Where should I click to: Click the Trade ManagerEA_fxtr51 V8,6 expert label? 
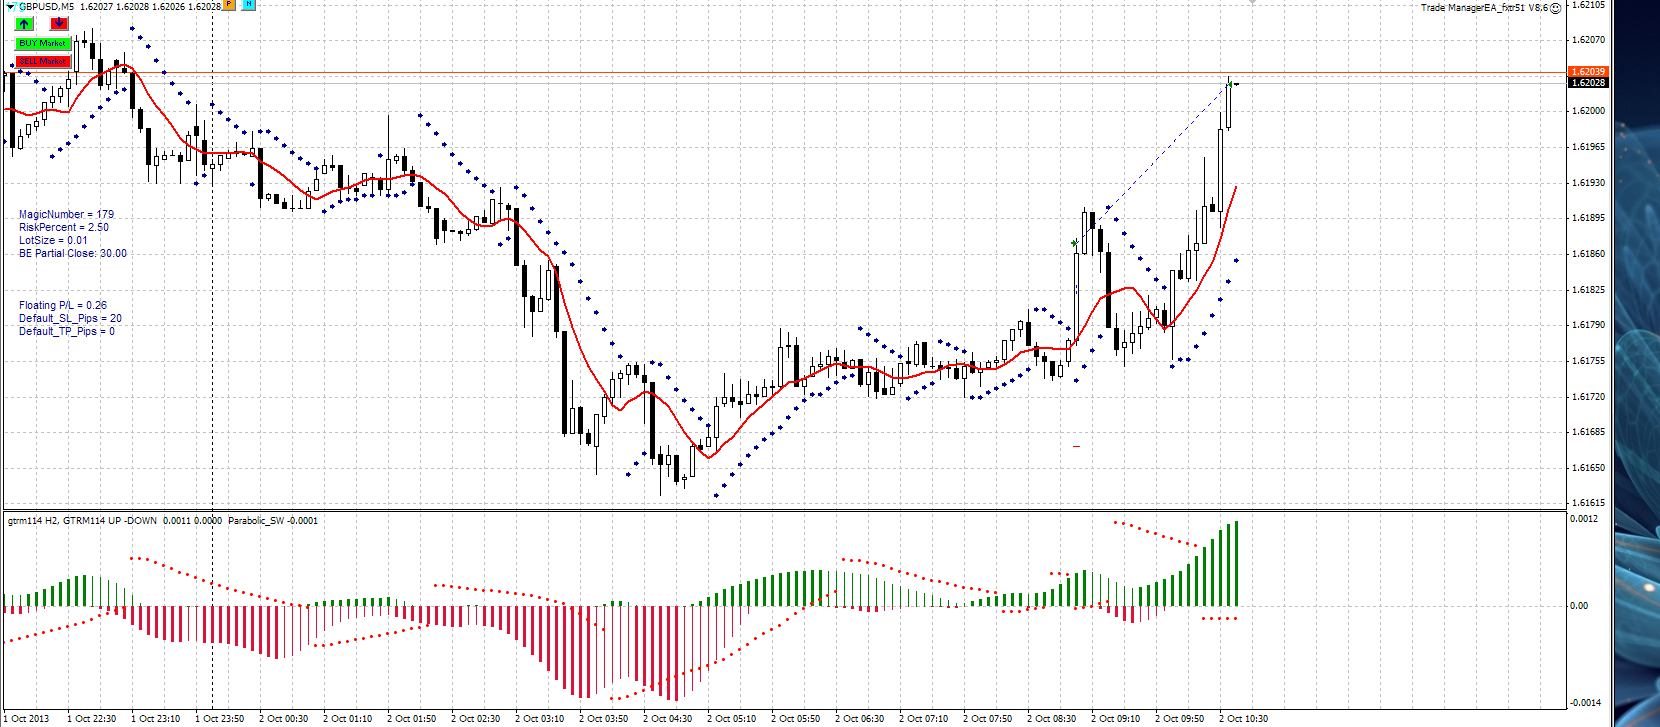click(1484, 8)
